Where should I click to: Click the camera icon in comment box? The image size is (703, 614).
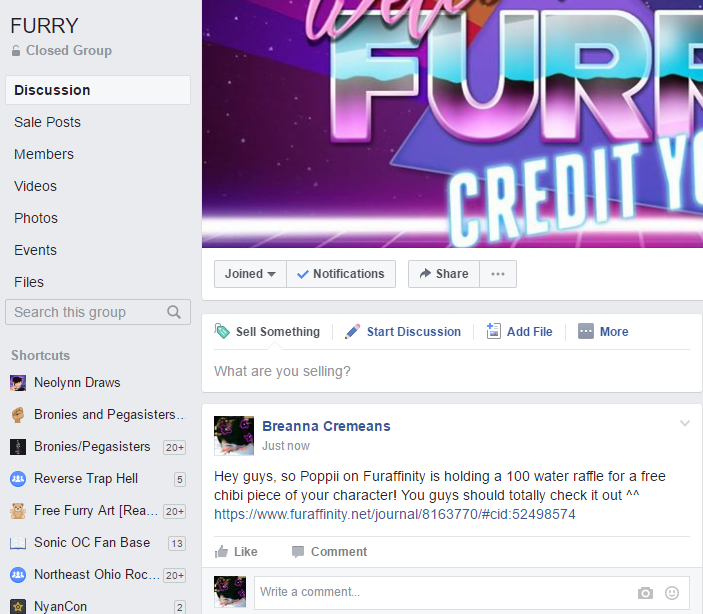tap(645, 593)
